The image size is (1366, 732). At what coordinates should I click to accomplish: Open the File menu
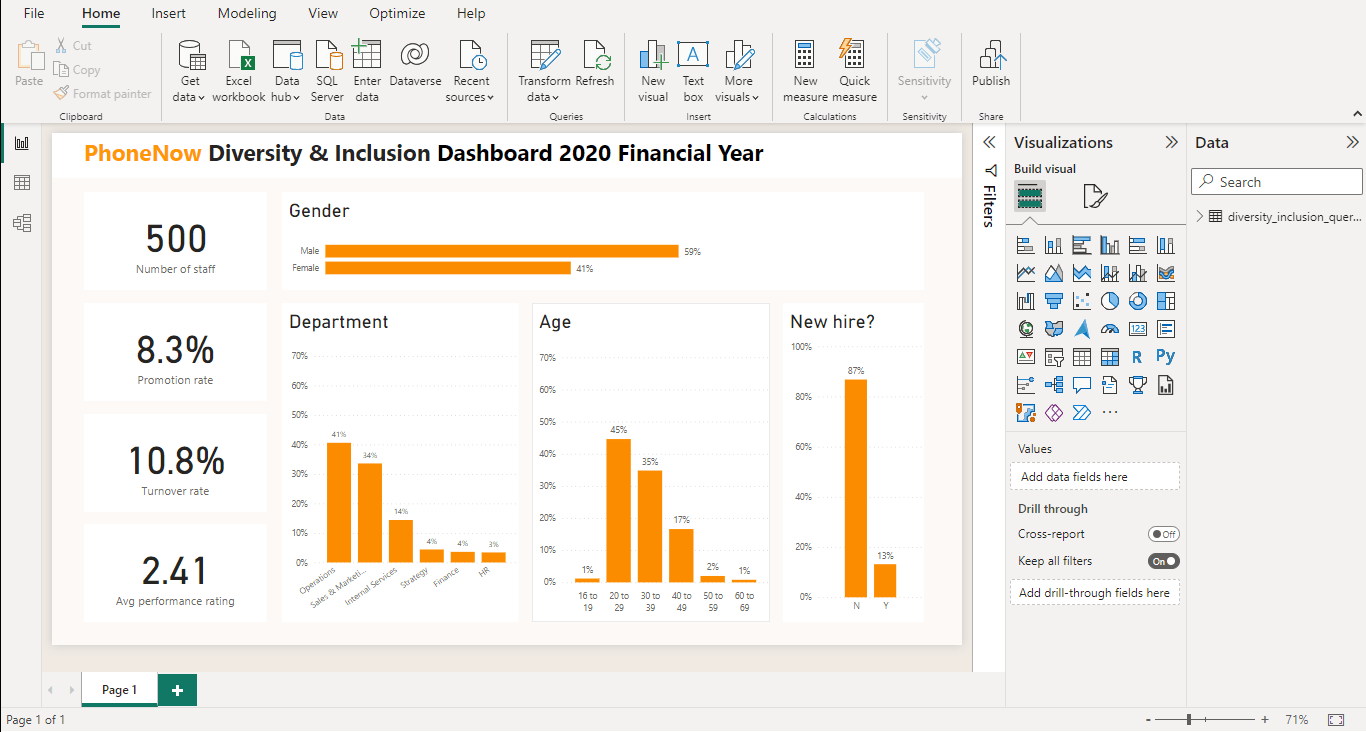tap(34, 13)
